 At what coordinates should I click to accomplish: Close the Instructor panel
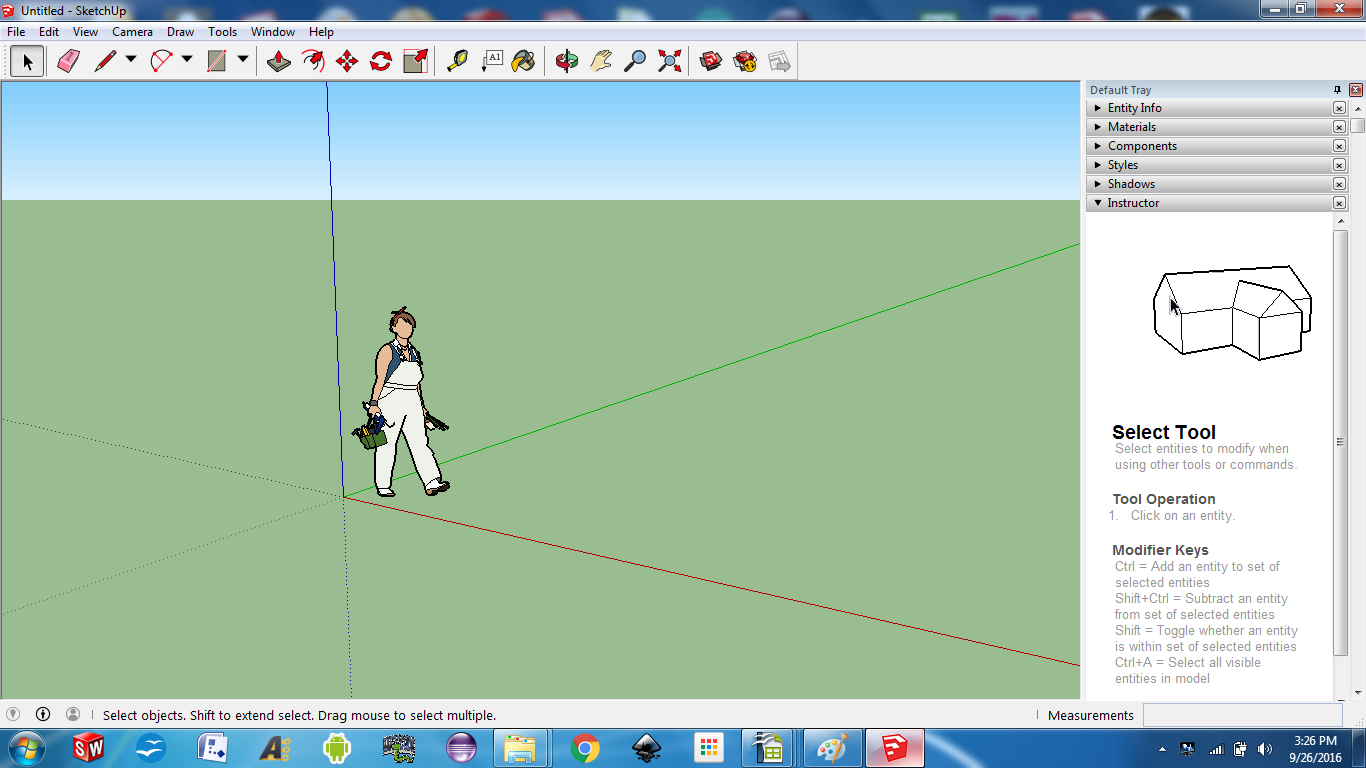click(1339, 203)
